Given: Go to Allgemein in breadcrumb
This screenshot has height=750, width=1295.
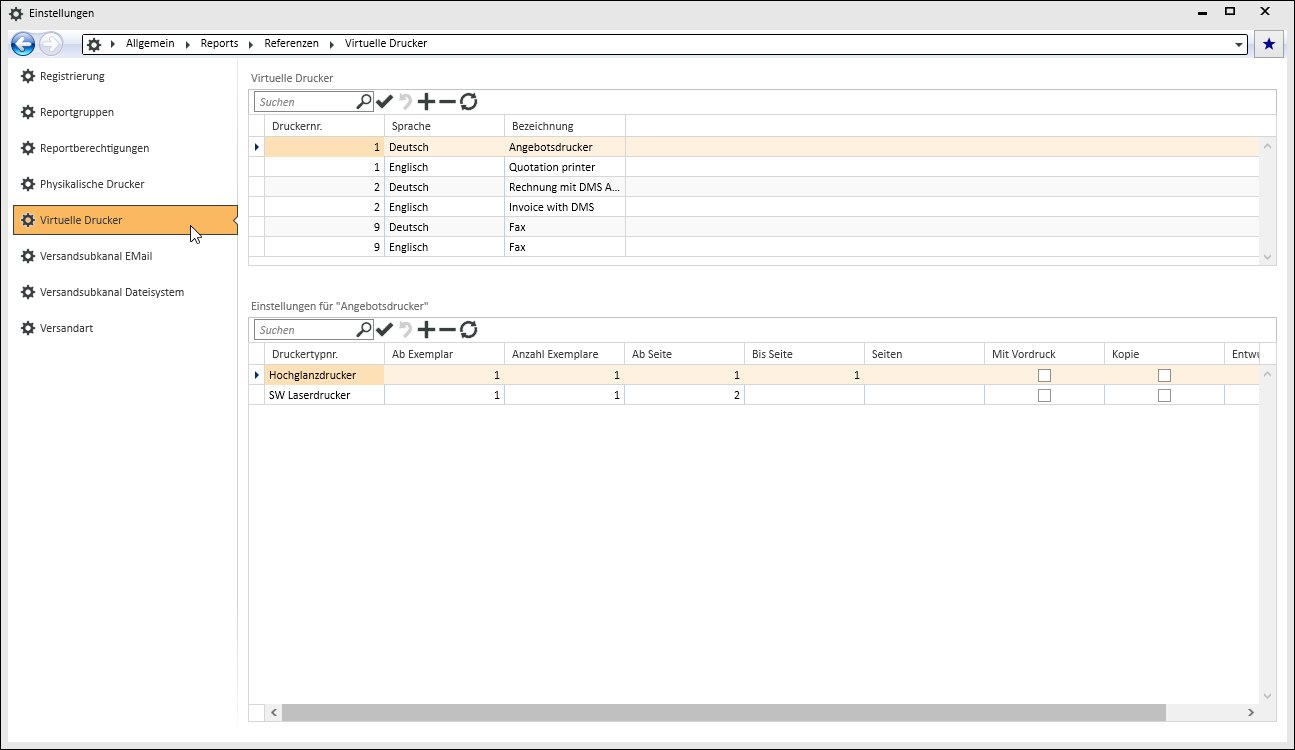Looking at the screenshot, I should [150, 44].
